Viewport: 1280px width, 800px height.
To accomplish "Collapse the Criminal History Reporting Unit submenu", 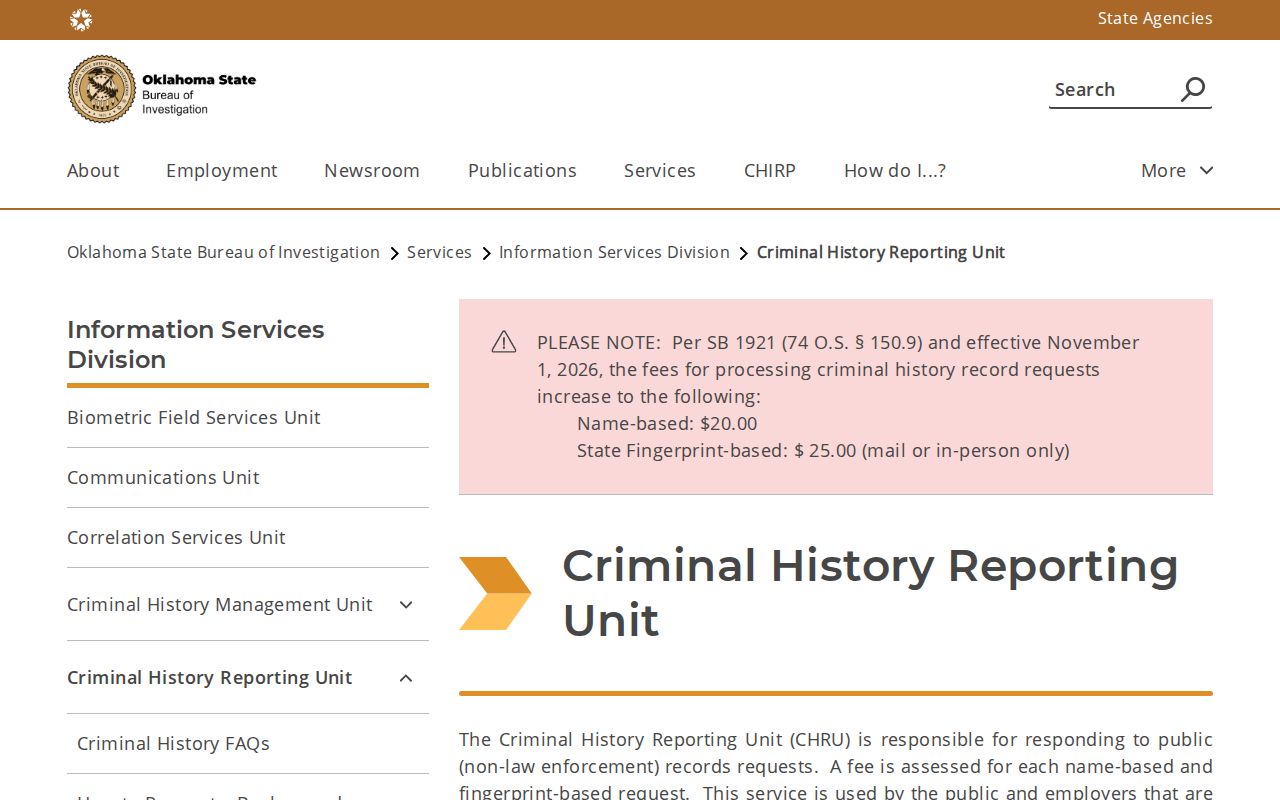I will point(406,678).
